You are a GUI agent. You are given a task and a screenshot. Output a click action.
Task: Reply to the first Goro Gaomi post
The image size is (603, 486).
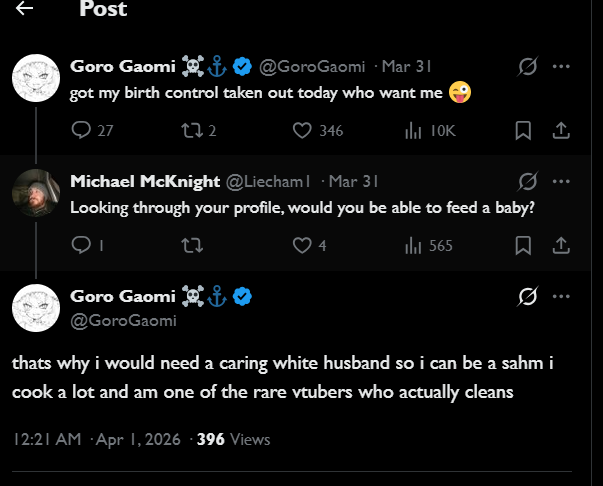(82, 131)
